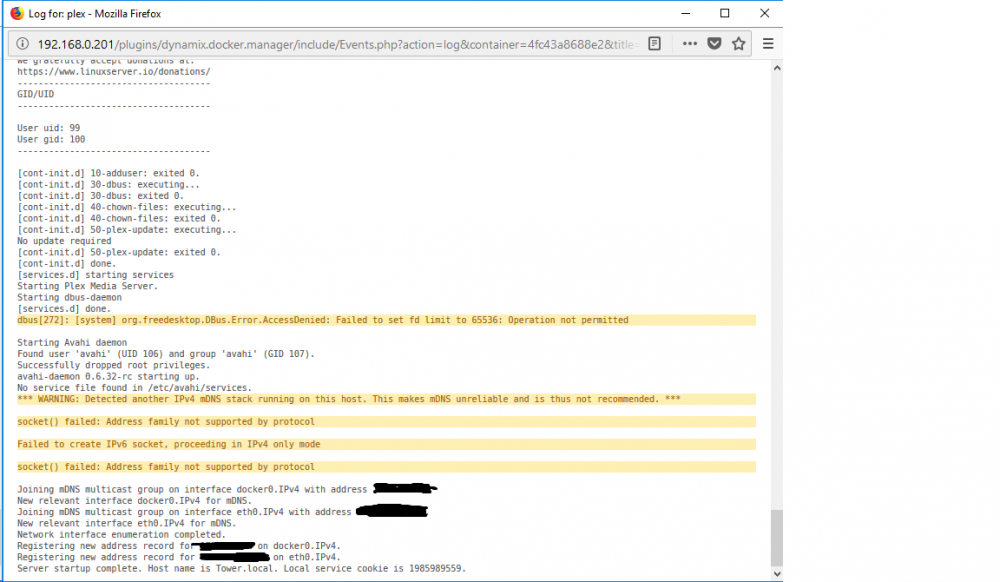Click the 'User gid: 100' line
Screen dimensions: 1000x582
point(51,140)
